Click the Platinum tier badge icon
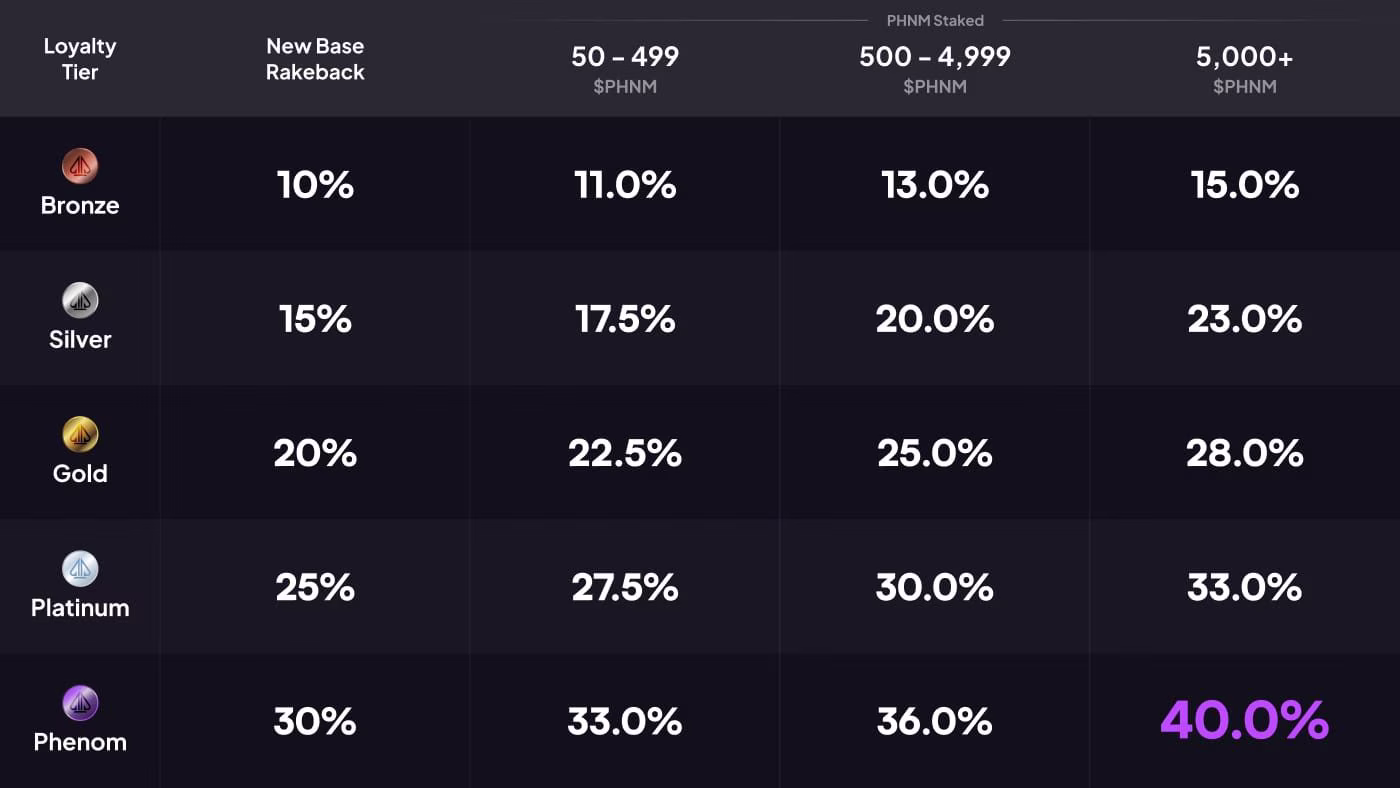The height and width of the screenshot is (788, 1400). [x=80, y=568]
